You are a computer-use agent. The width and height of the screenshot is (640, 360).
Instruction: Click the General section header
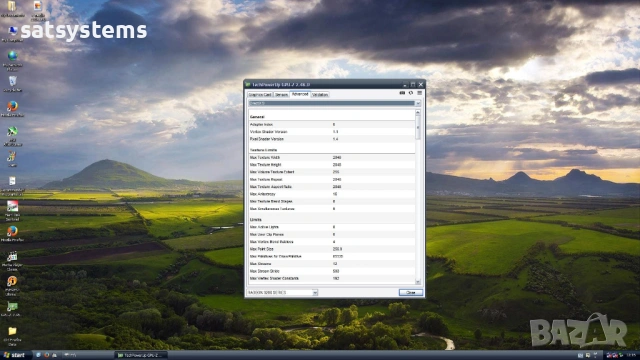coord(257,117)
